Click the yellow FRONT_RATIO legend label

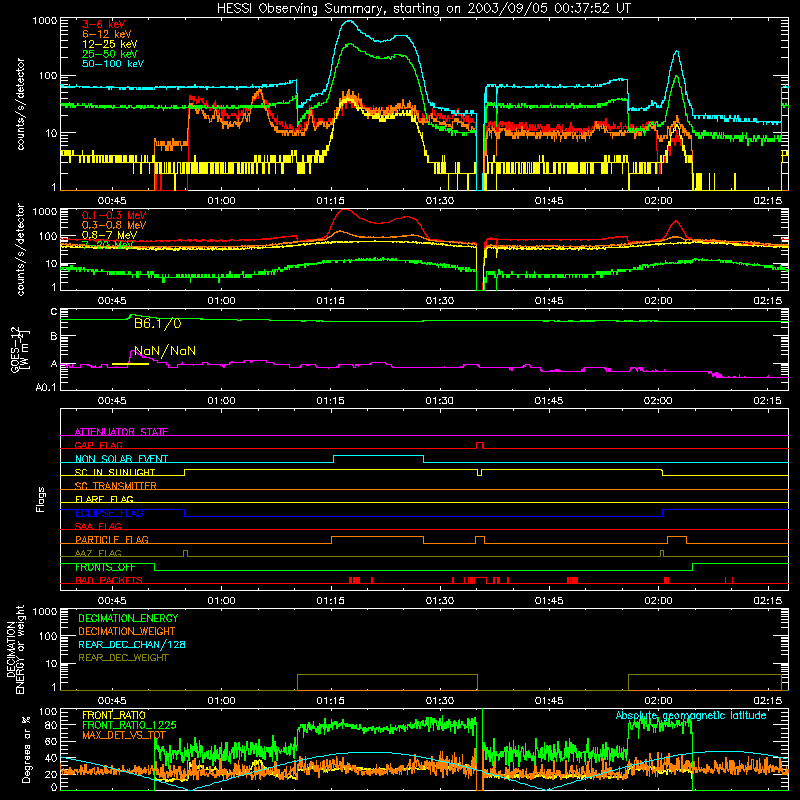click(113, 715)
